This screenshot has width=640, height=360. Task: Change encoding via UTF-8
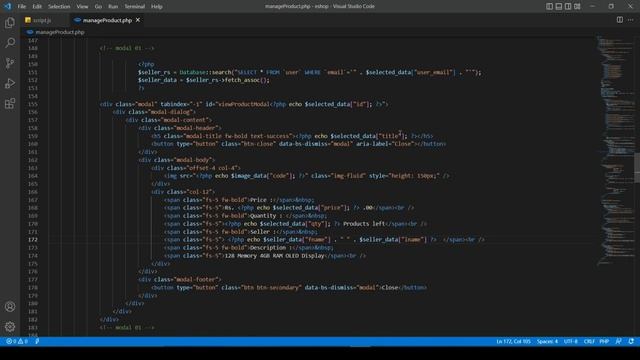pos(571,341)
